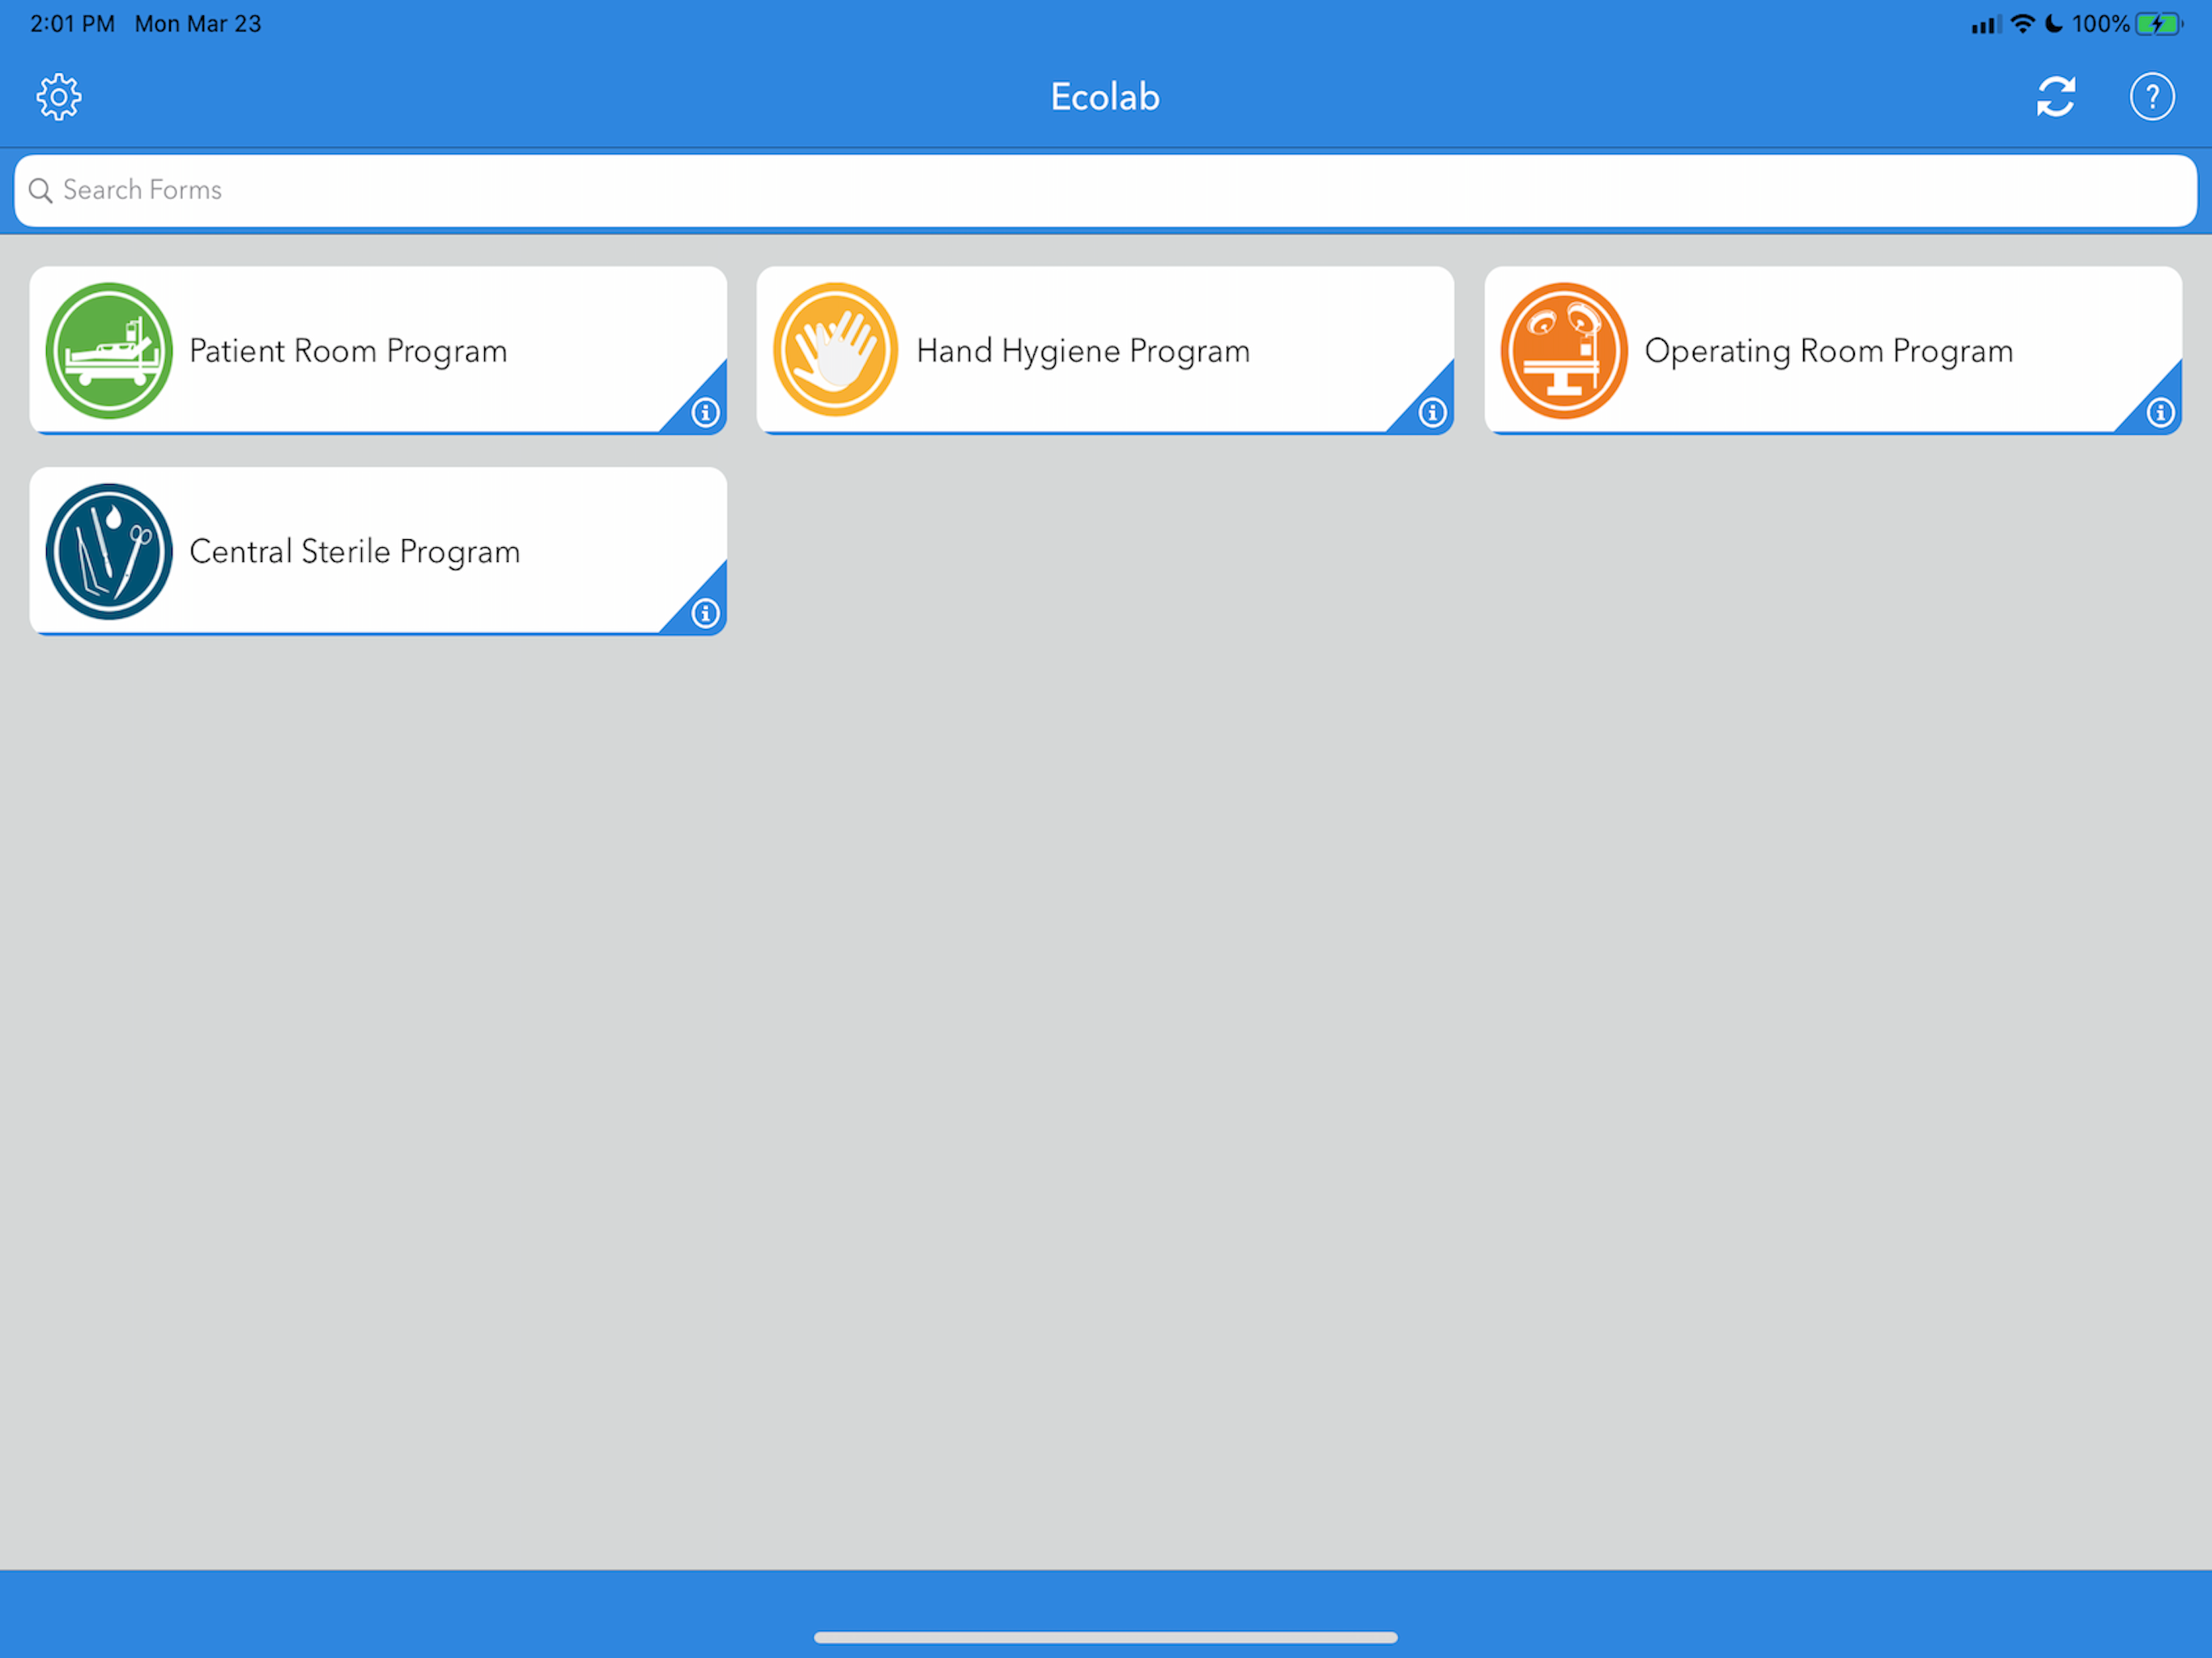Image resolution: width=2212 pixels, height=1658 pixels.
Task: Tap the search magnifier icon
Action: click(41, 191)
